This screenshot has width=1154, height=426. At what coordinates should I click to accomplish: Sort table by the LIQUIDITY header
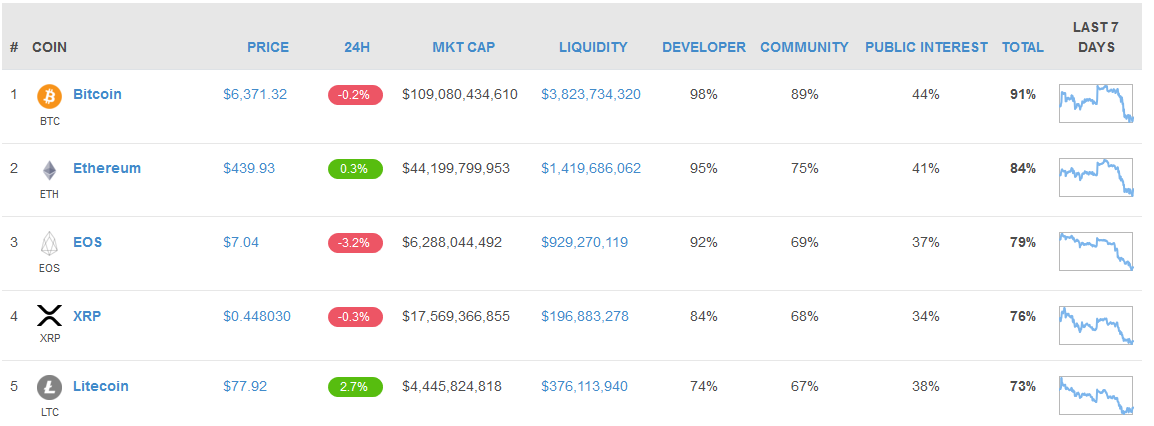[x=593, y=47]
